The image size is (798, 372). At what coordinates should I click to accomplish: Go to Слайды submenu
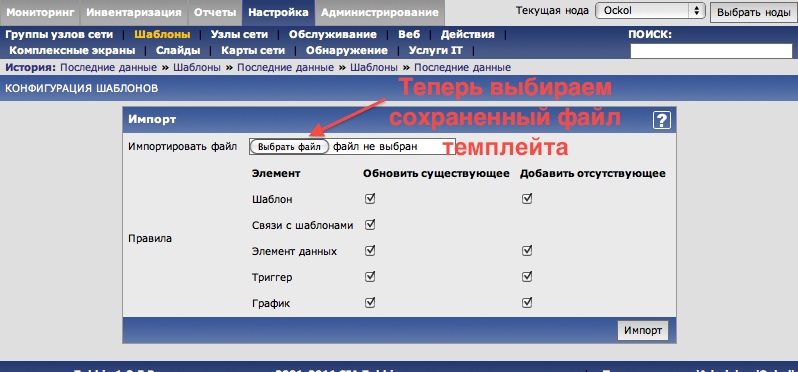click(x=178, y=50)
